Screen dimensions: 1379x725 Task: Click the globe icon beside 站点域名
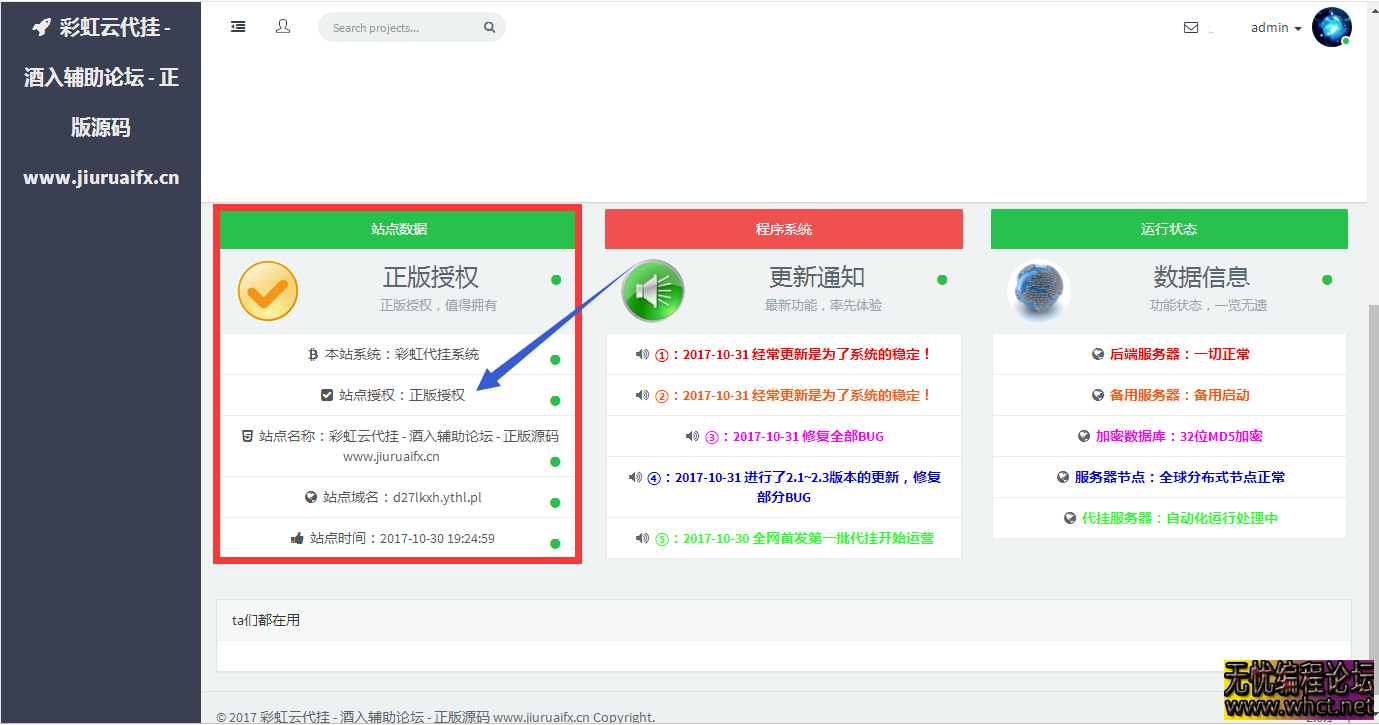pos(311,497)
